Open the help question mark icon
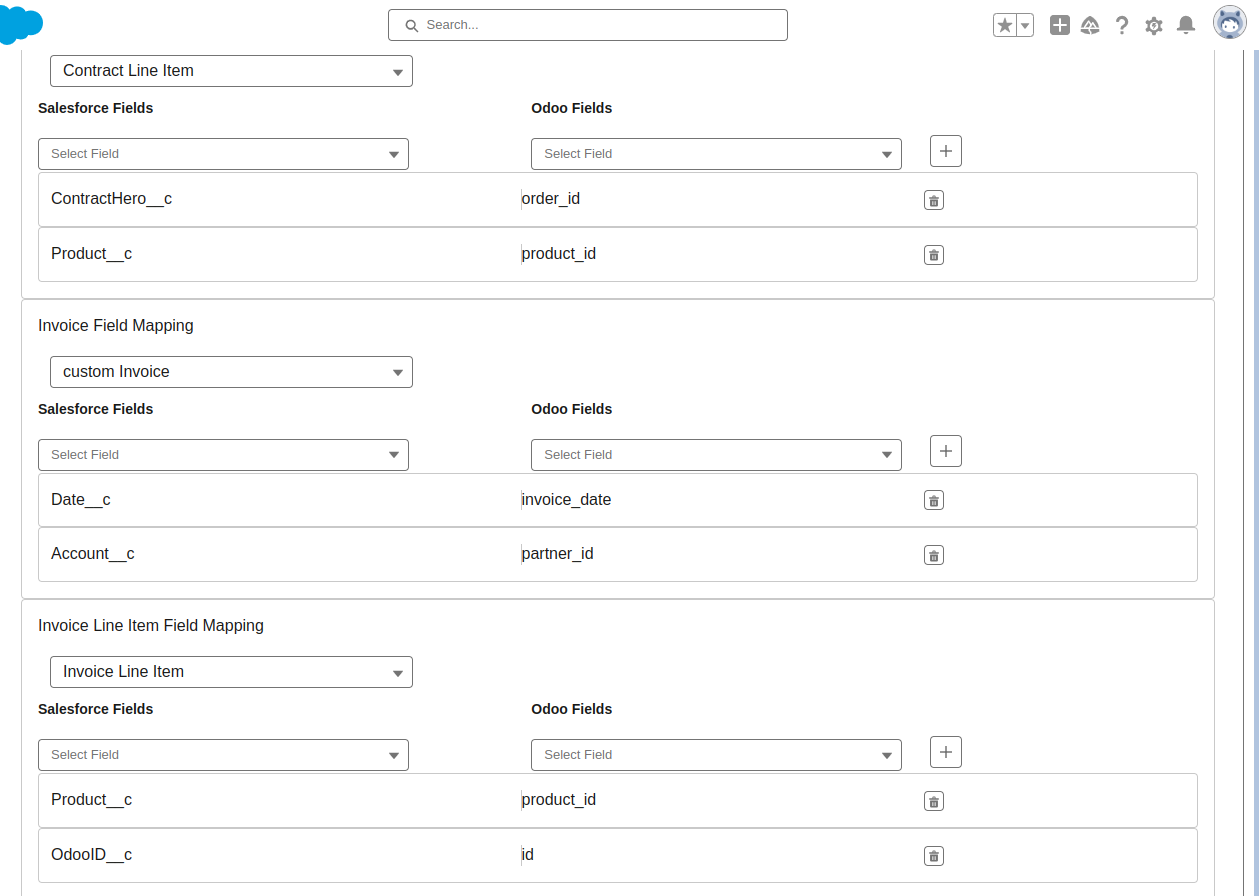The width and height of the screenshot is (1259, 896). 1121,25
